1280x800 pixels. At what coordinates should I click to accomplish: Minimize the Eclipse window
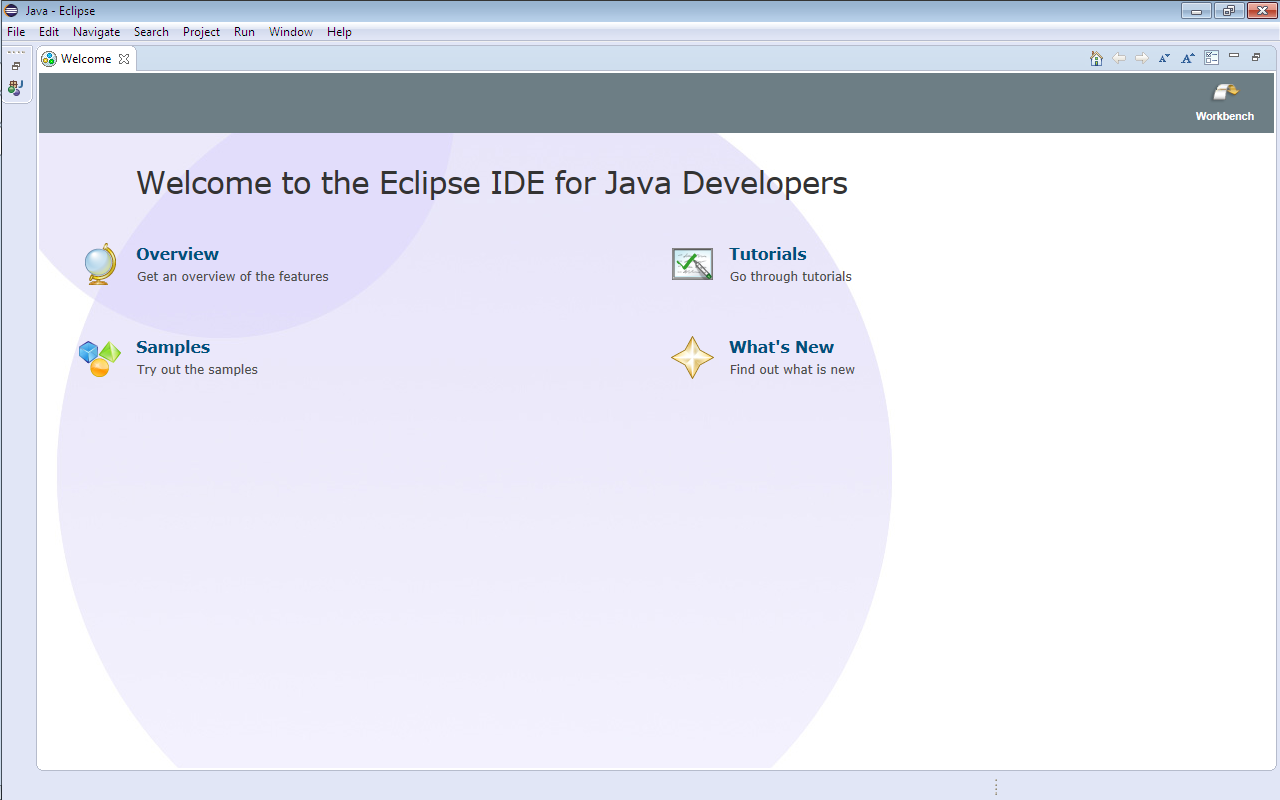[1196, 11]
